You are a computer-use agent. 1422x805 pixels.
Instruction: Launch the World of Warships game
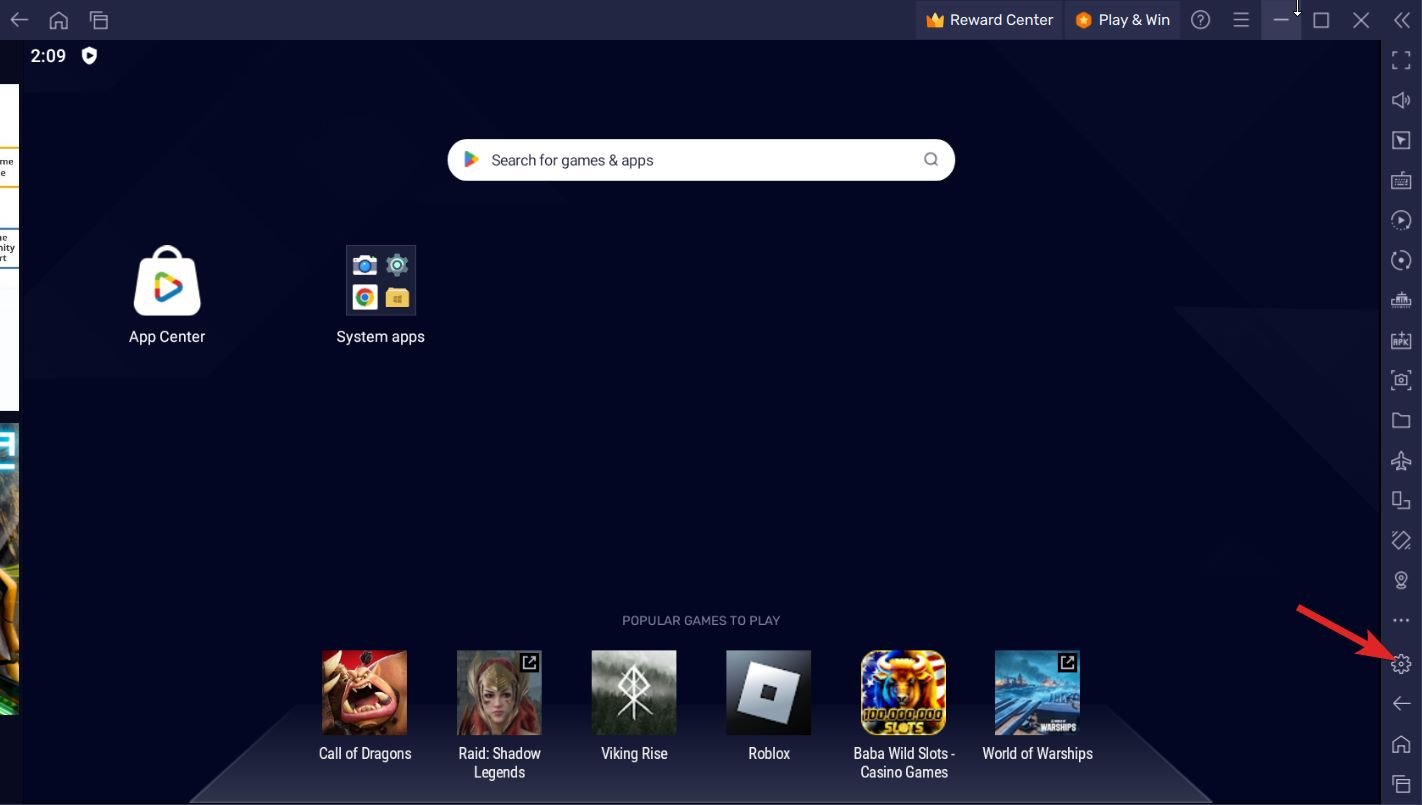pos(1037,706)
